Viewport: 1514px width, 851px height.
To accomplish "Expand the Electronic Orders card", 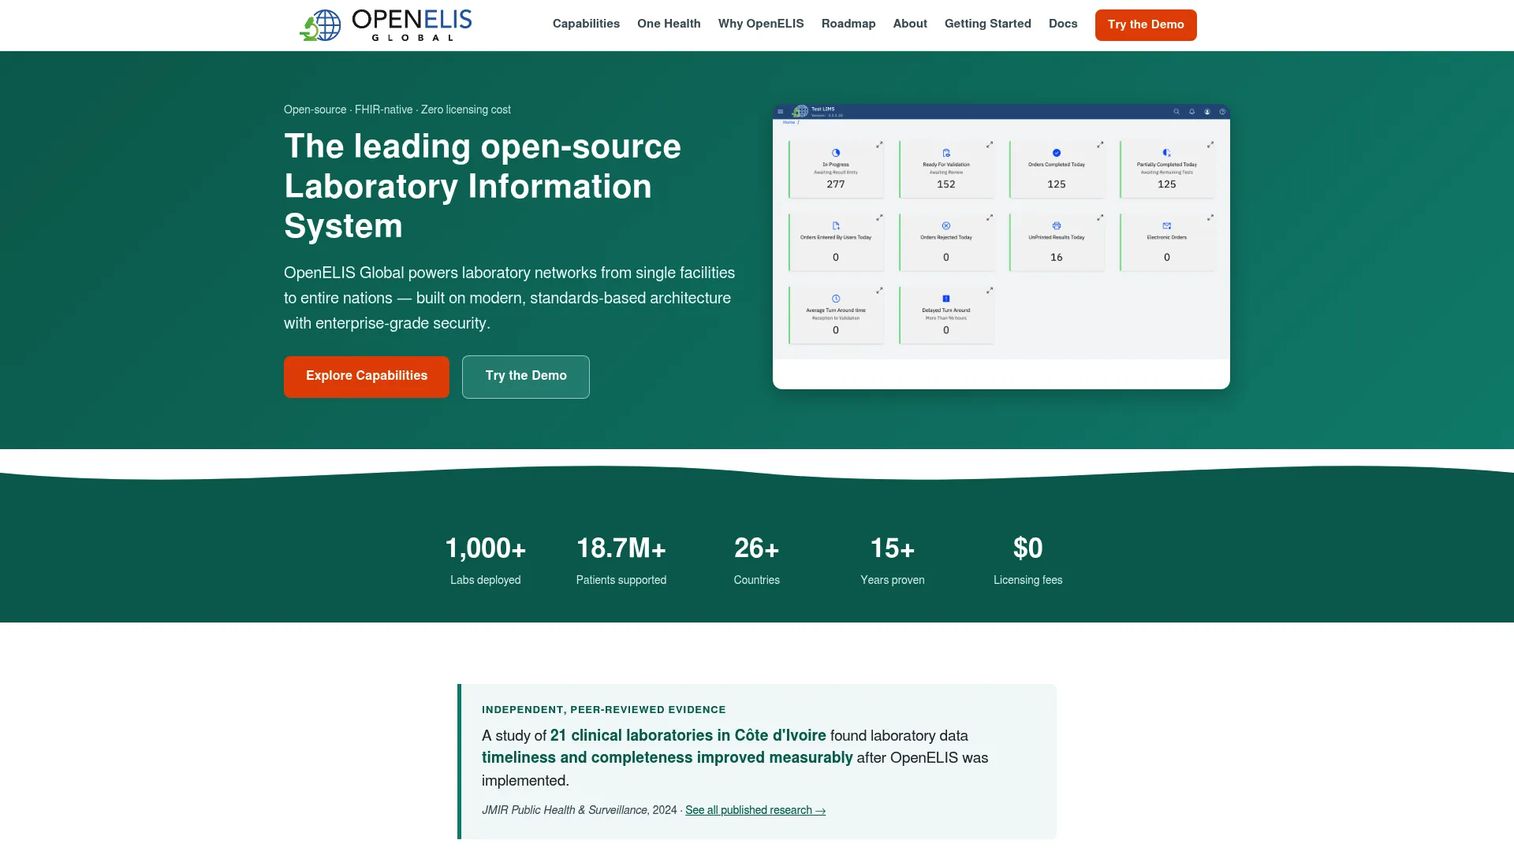I will pyautogui.click(x=1210, y=218).
